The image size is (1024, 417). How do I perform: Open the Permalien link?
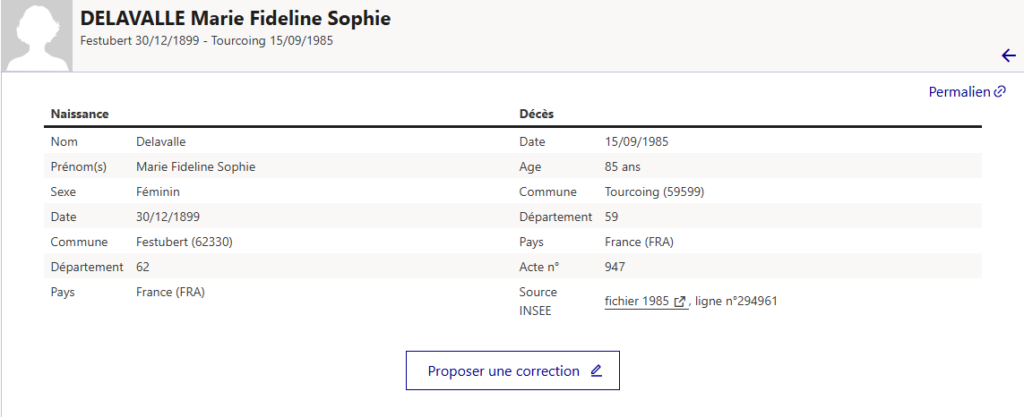click(x=959, y=92)
